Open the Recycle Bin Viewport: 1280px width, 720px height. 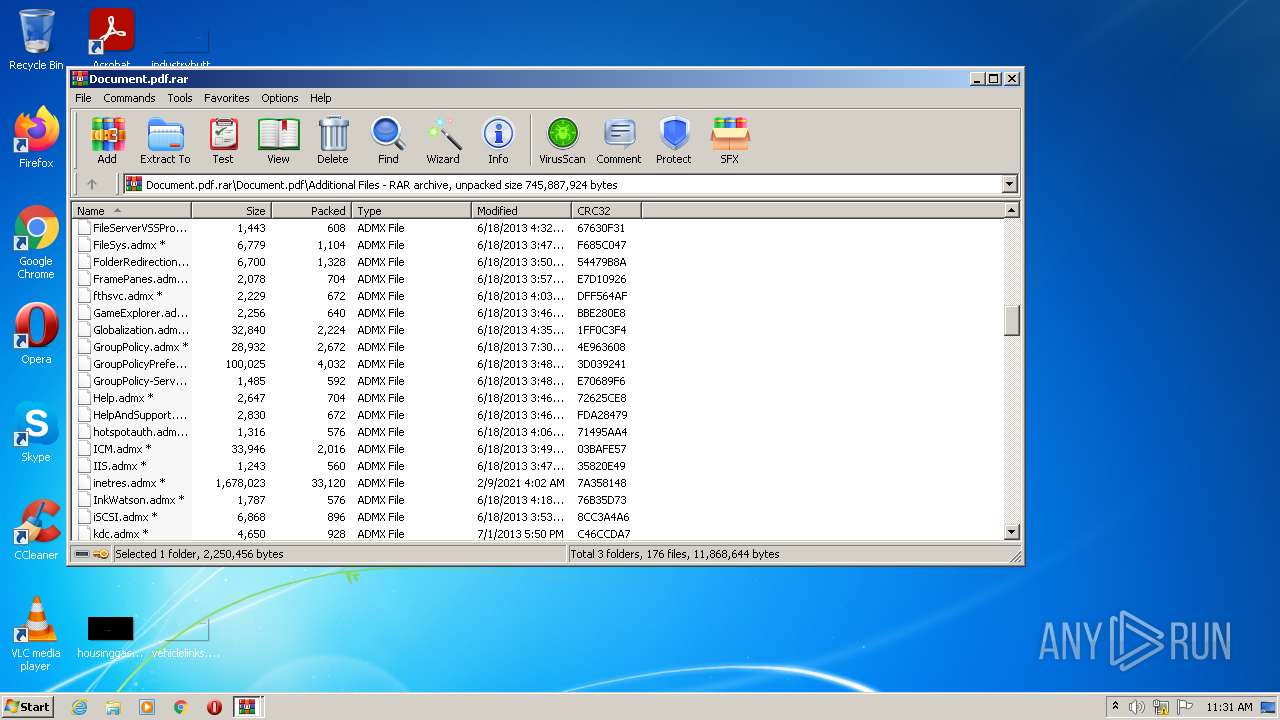36,40
